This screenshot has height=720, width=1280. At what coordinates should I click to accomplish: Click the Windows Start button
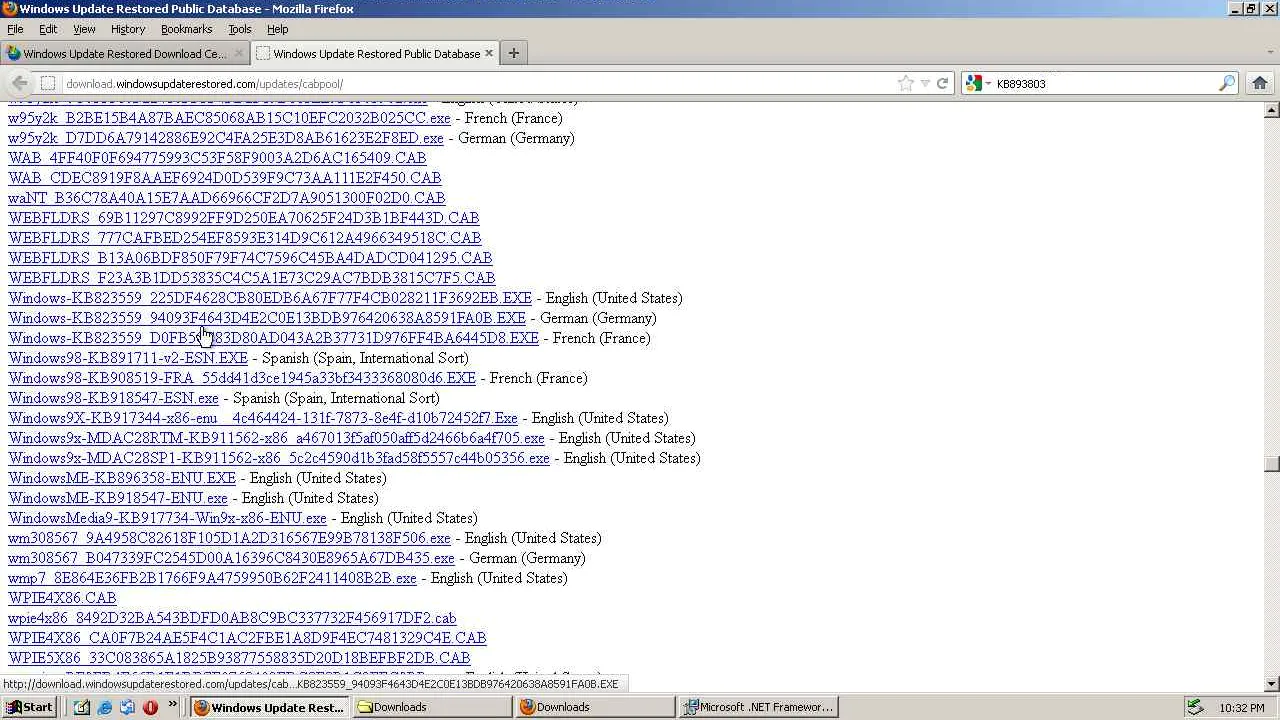click(31, 707)
